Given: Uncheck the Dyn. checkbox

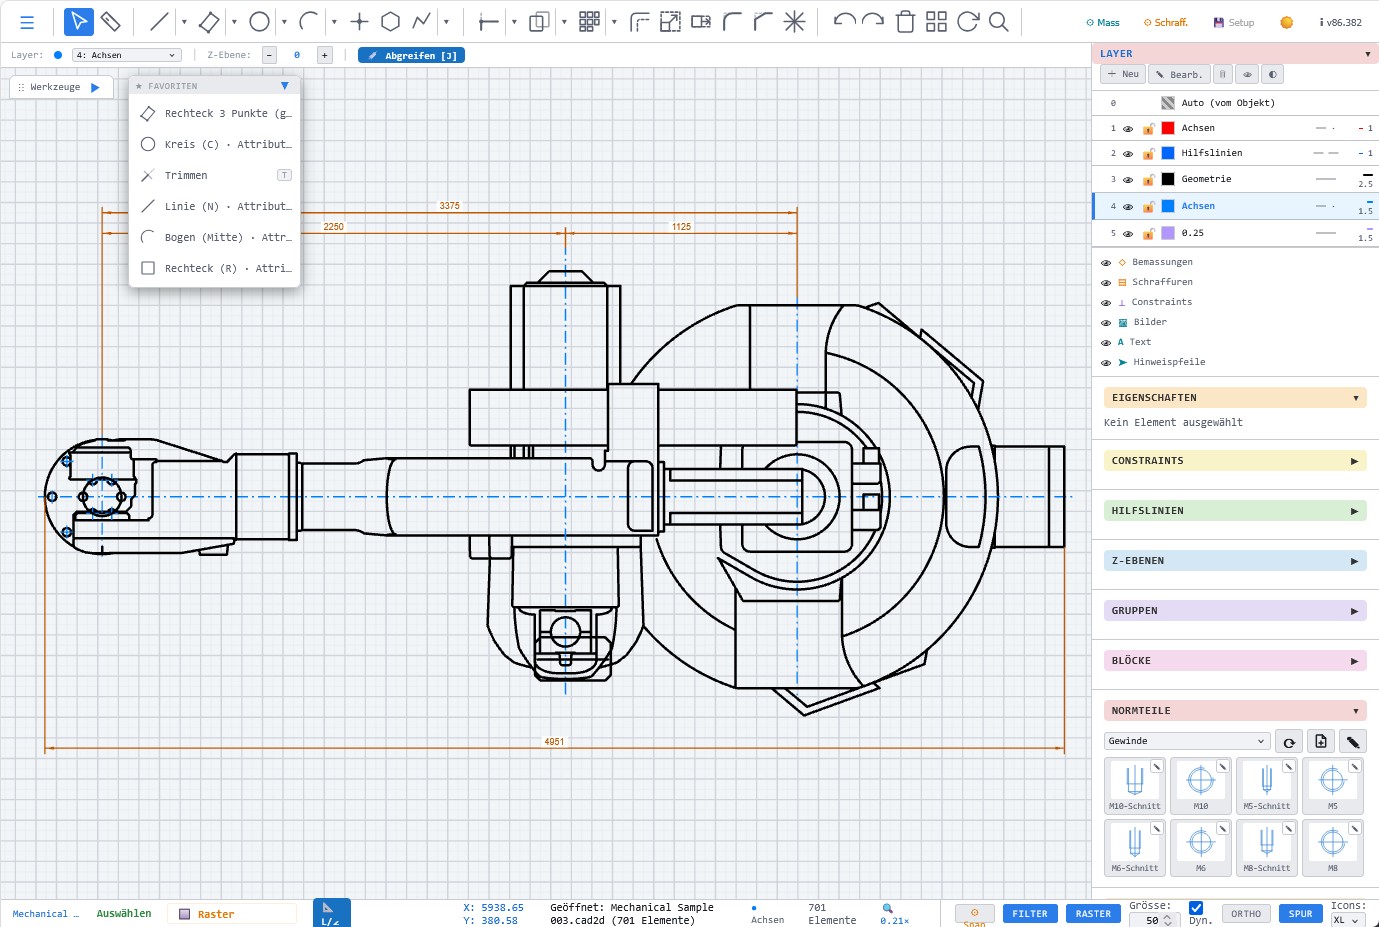Looking at the screenshot, I should click(1196, 908).
